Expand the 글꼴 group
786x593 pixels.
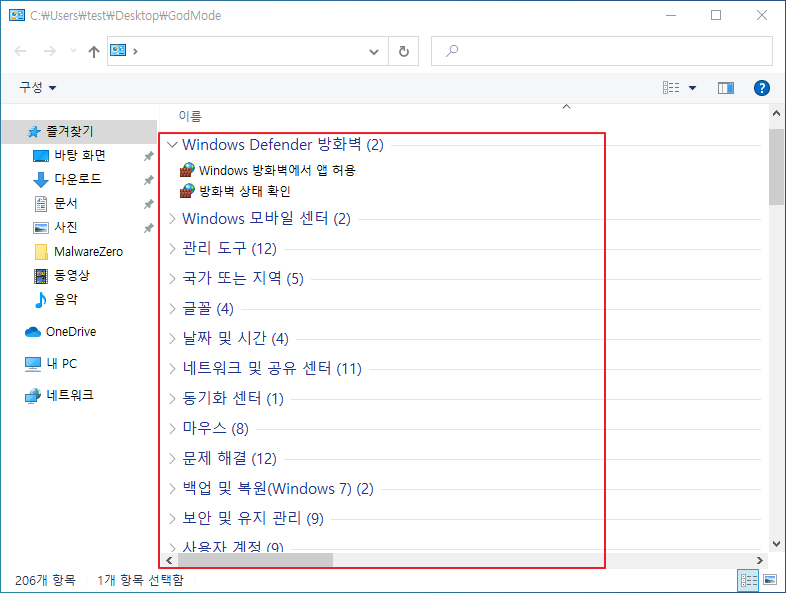coord(172,309)
